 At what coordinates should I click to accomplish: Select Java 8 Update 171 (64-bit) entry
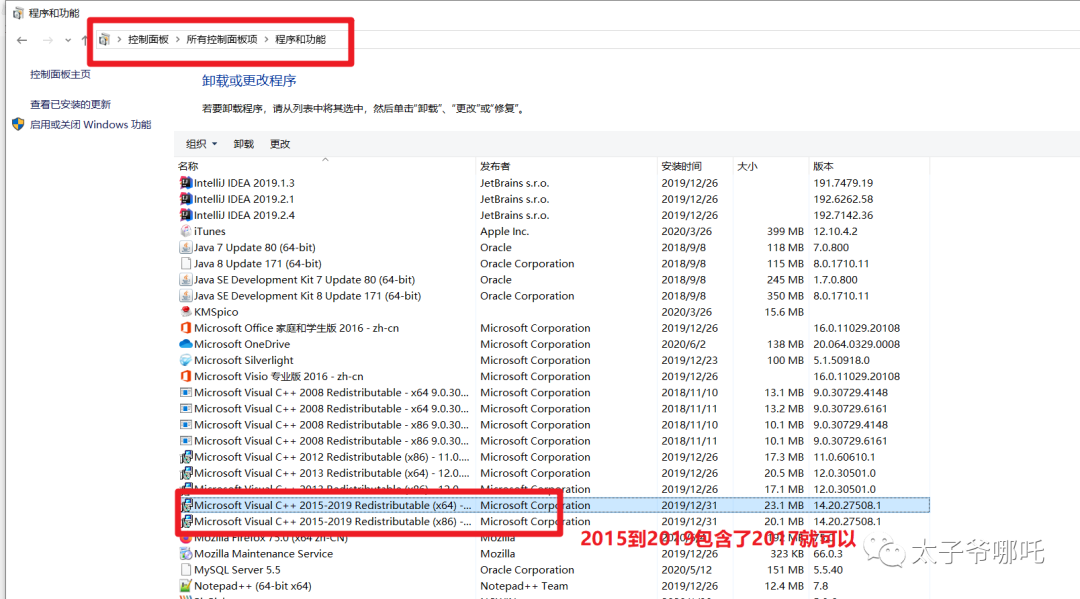click(x=258, y=264)
